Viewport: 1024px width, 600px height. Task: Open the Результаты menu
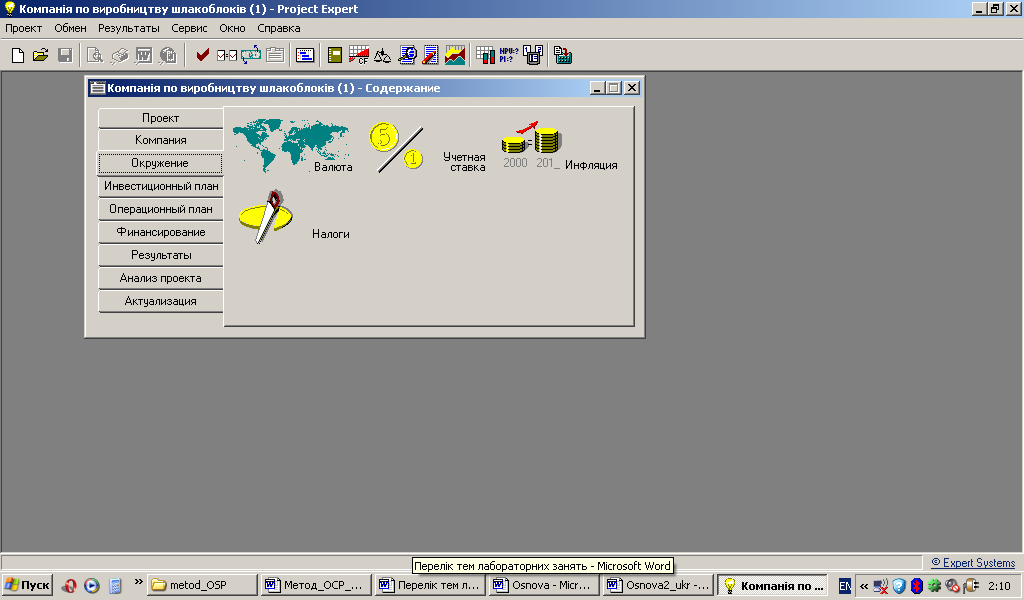pos(129,28)
